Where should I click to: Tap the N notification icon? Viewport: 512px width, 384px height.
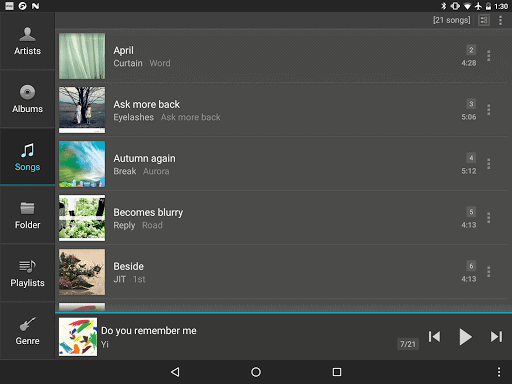[x=35, y=6]
